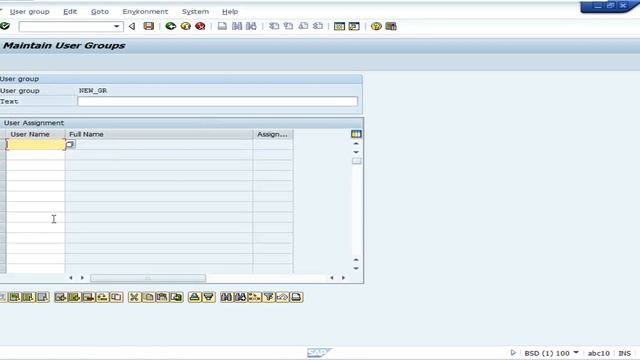The width and height of the screenshot is (640, 360).
Task: Click the Maintain User Groups title
Action: tap(64, 45)
